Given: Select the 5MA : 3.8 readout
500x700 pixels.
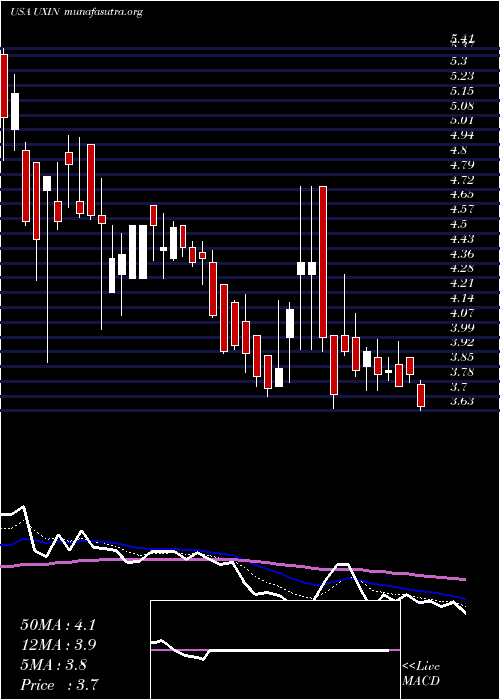Looking at the screenshot, I should click(x=55, y=665).
